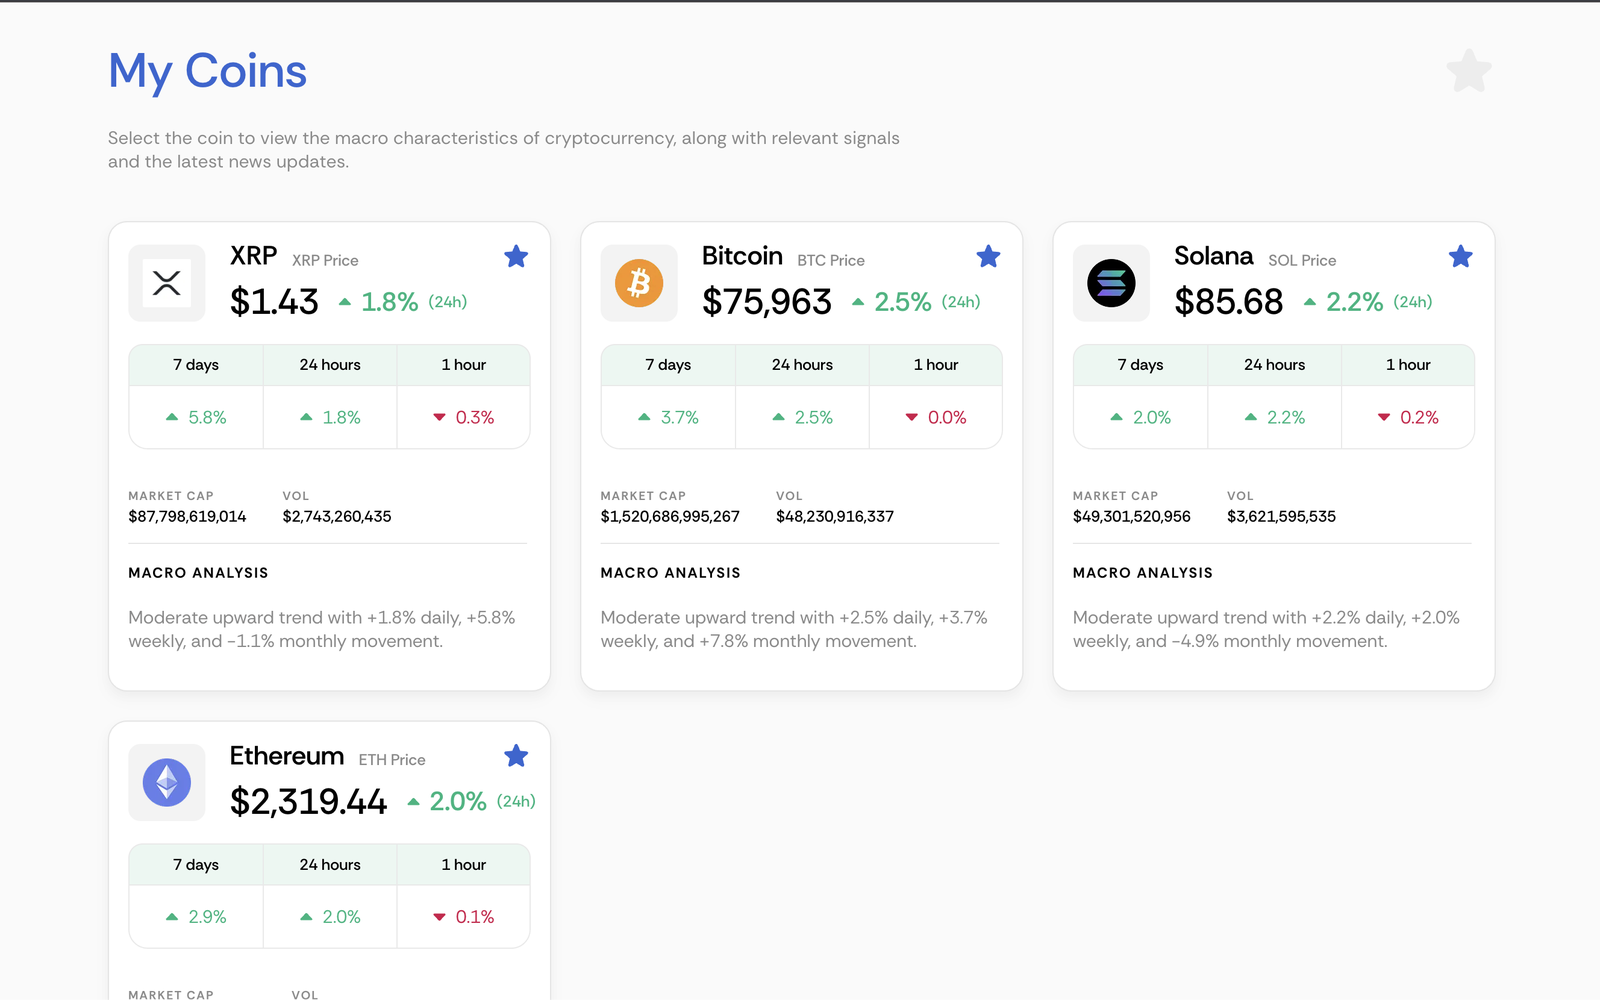Click Solana macro analysis mentioning -4.9% monthly
Screen dimensions: 1600x1000
pyautogui.click(x=1266, y=629)
